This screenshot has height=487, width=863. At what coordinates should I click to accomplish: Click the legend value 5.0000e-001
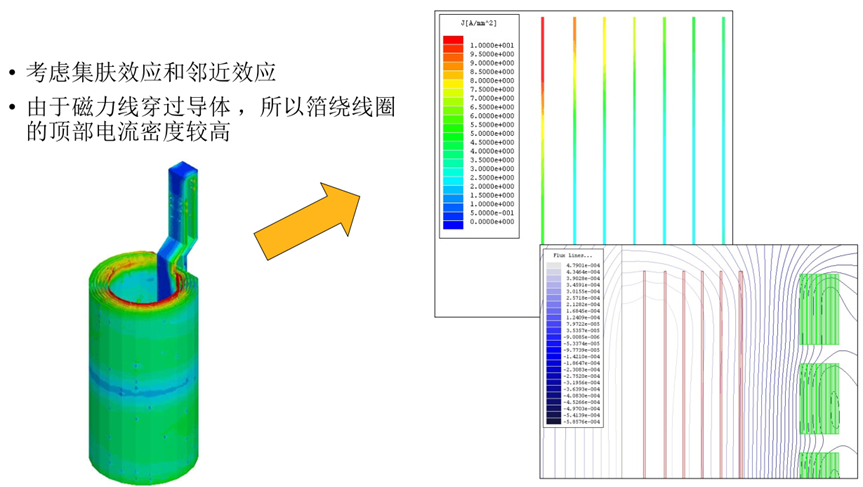pos(492,213)
